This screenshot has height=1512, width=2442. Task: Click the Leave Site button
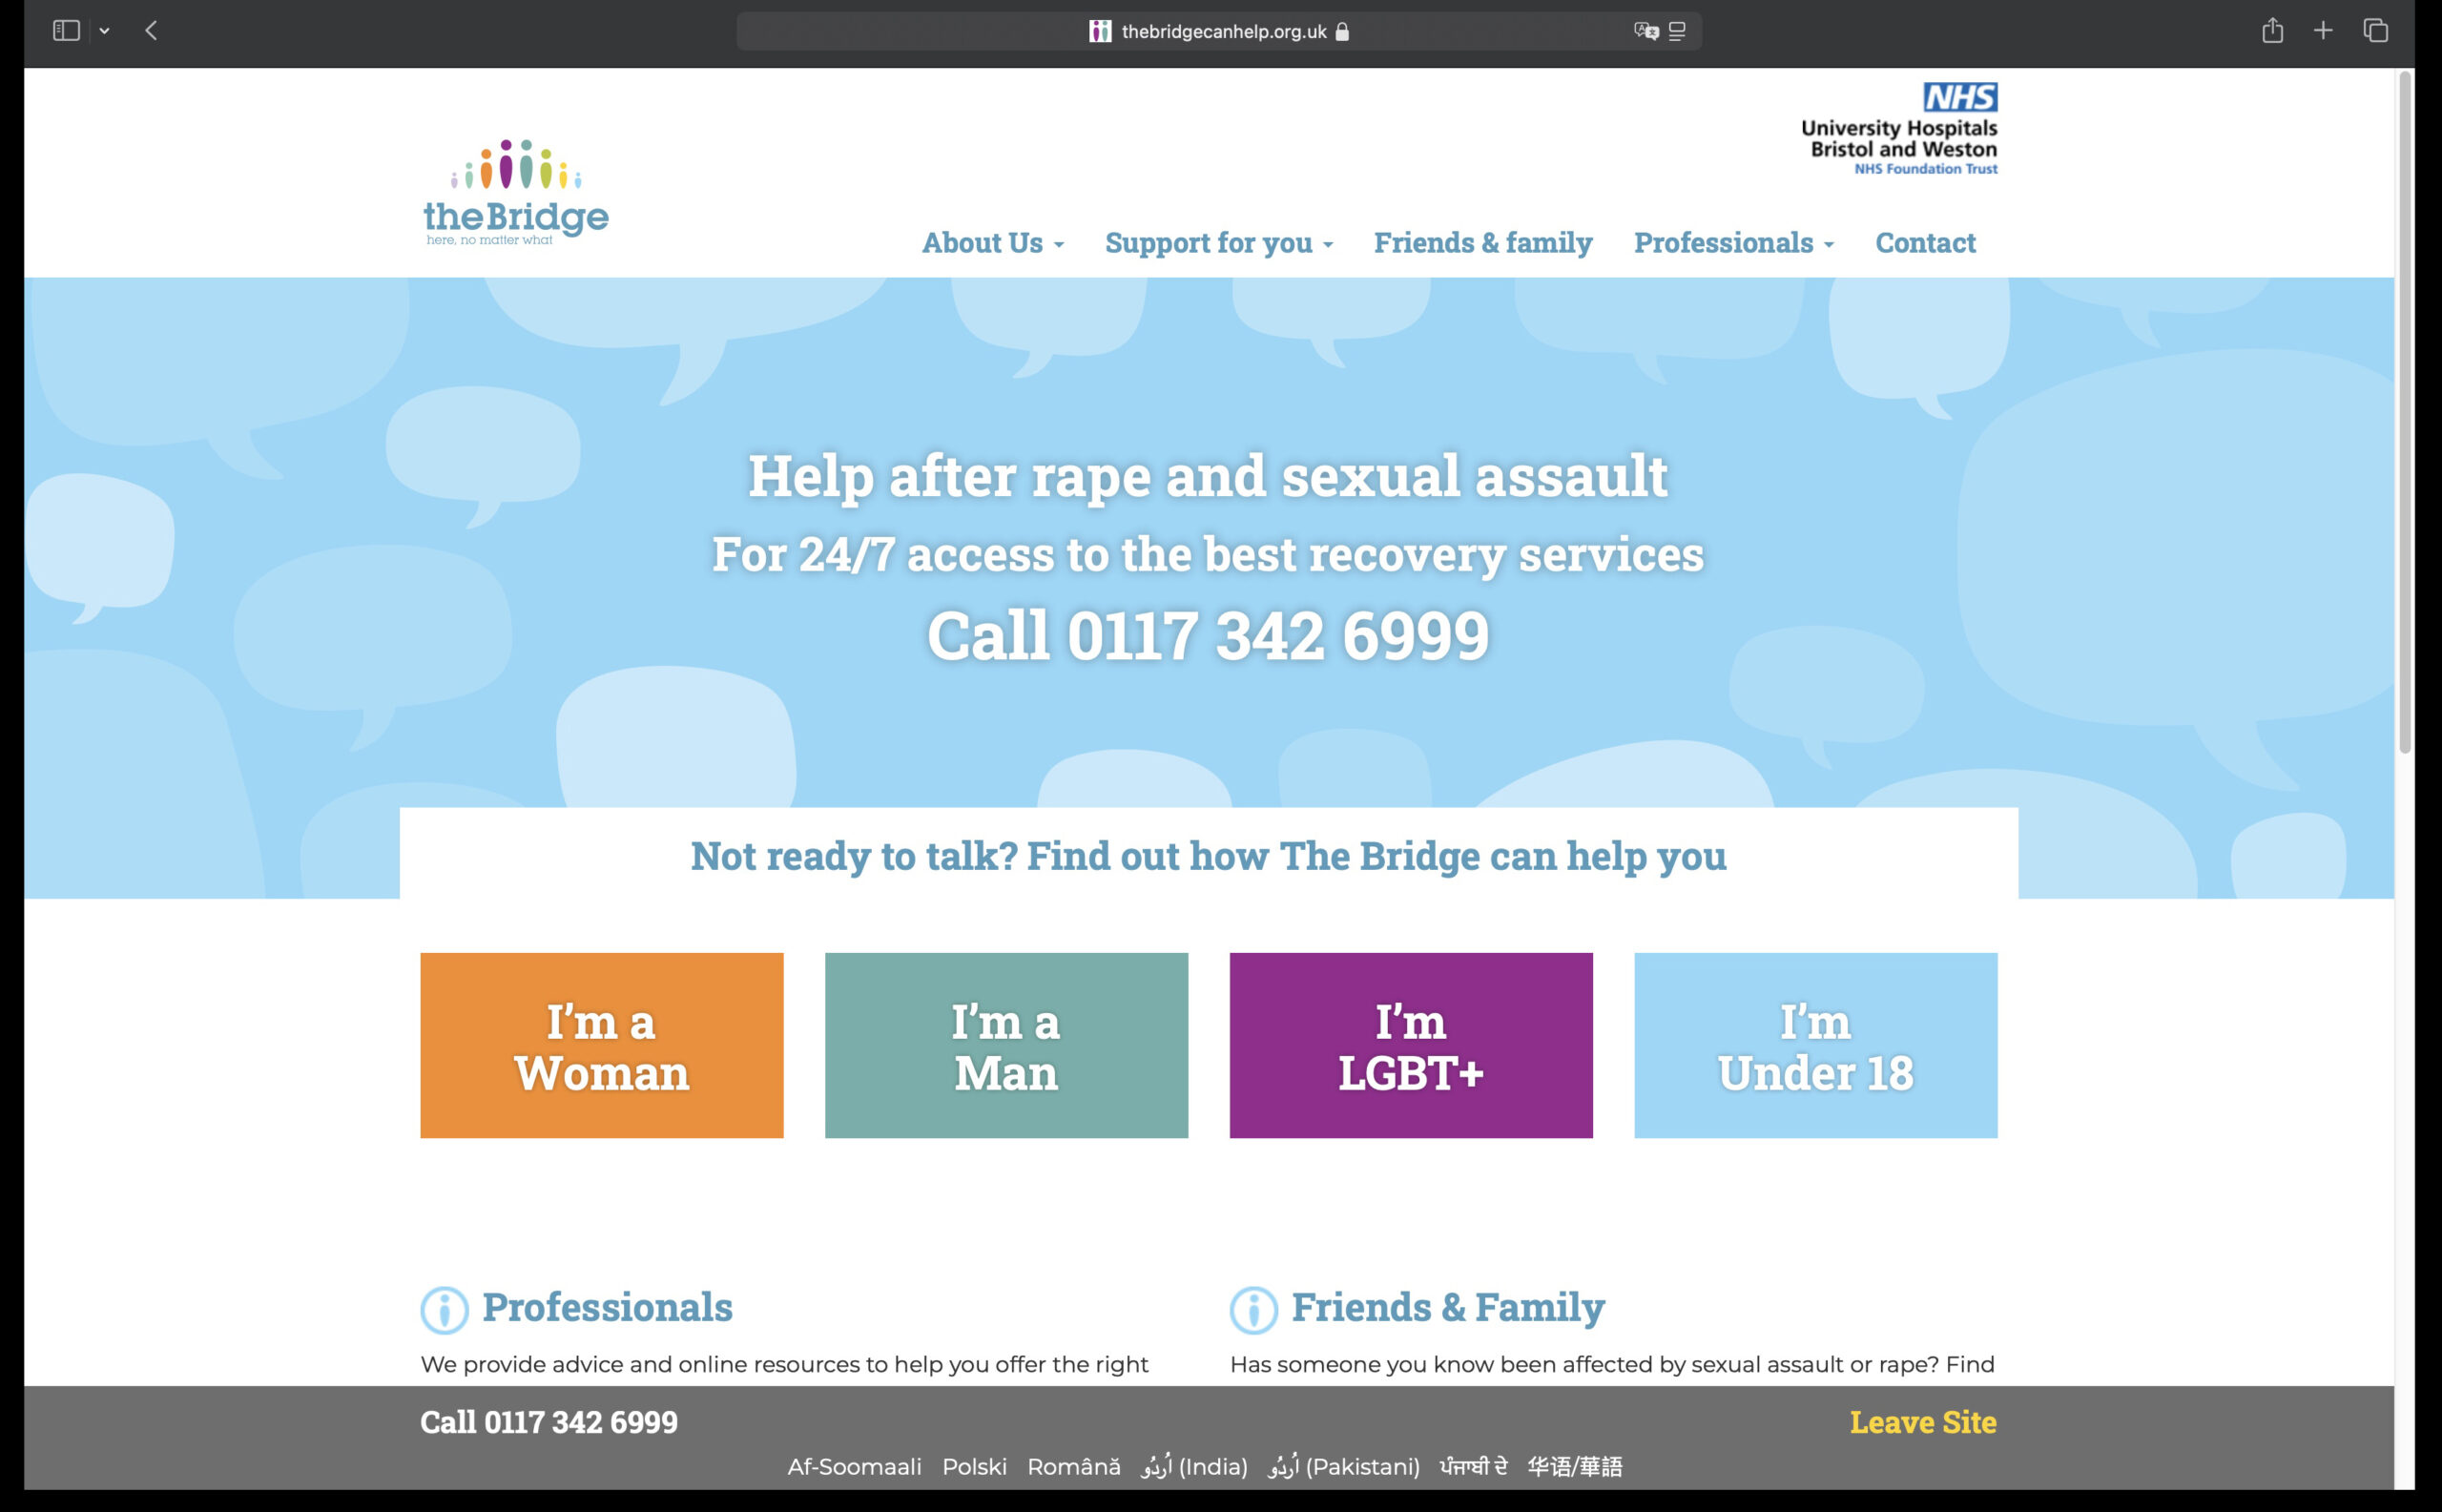pos(1923,1422)
